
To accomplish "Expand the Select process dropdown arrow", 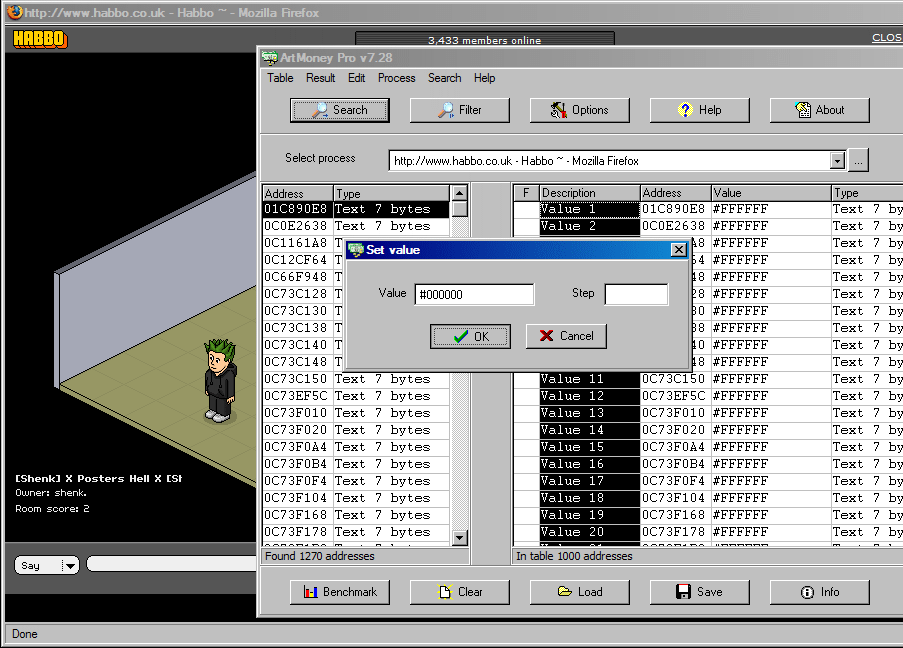I will point(838,161).
